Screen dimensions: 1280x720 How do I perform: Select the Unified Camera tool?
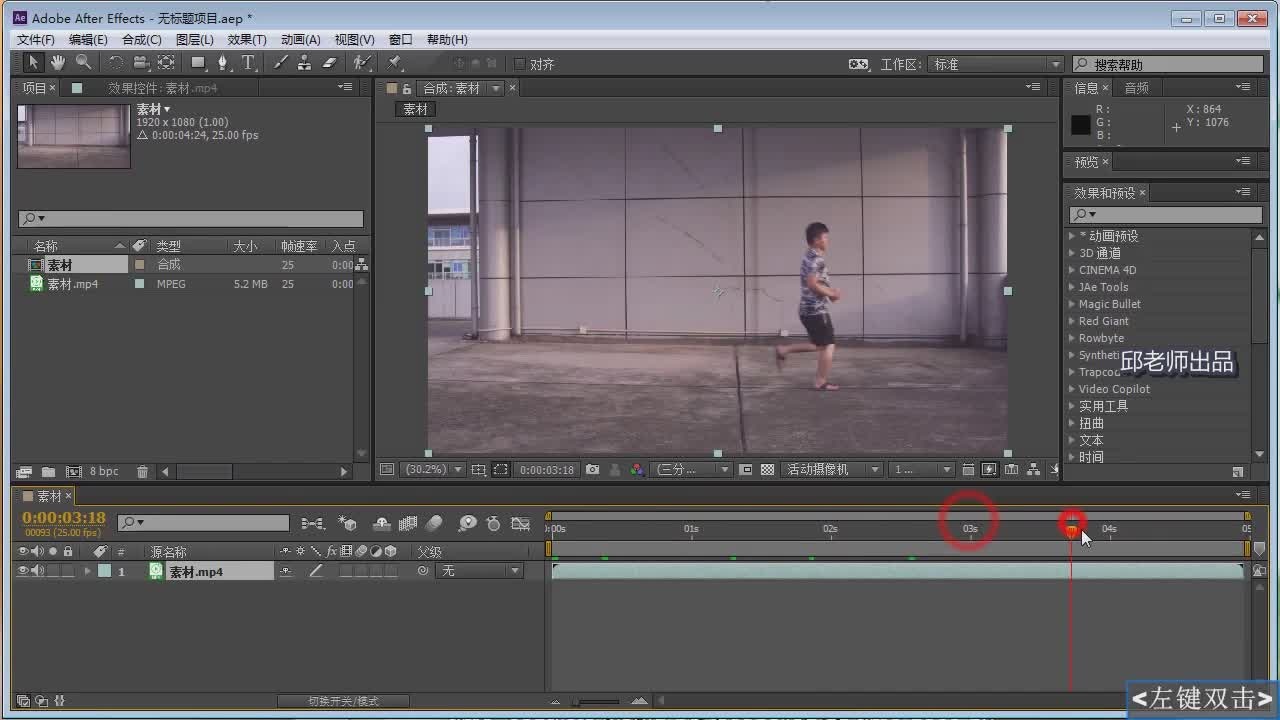(x=140, y=62)
